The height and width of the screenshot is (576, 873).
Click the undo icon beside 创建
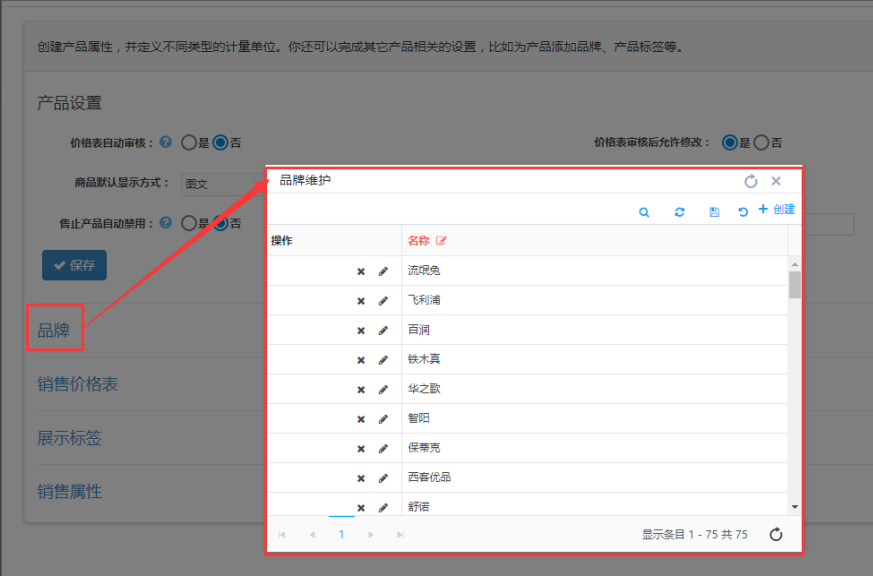tap(742, 212)
